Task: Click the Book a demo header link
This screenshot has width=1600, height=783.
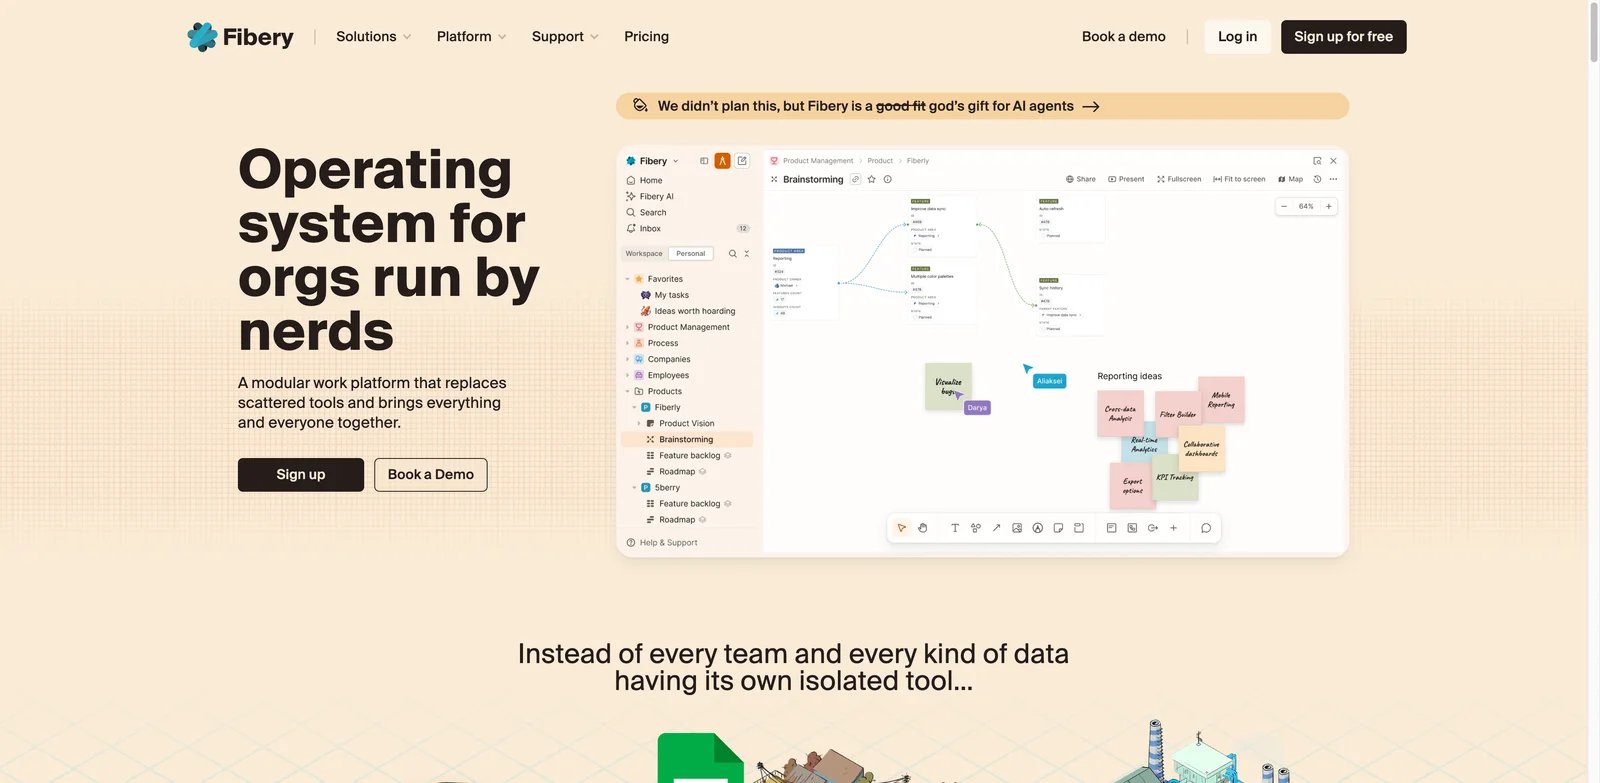Action: [1124, 37]
